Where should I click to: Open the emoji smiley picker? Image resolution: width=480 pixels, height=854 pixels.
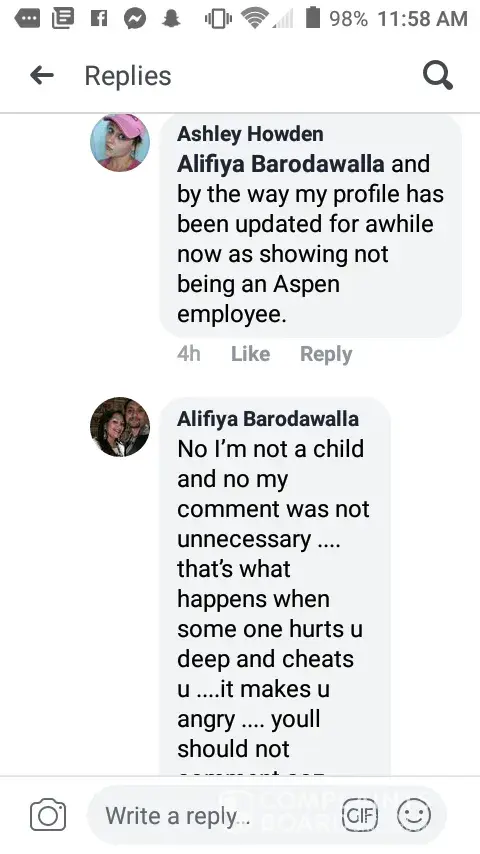pyautogui.click(x=414, y=815)
